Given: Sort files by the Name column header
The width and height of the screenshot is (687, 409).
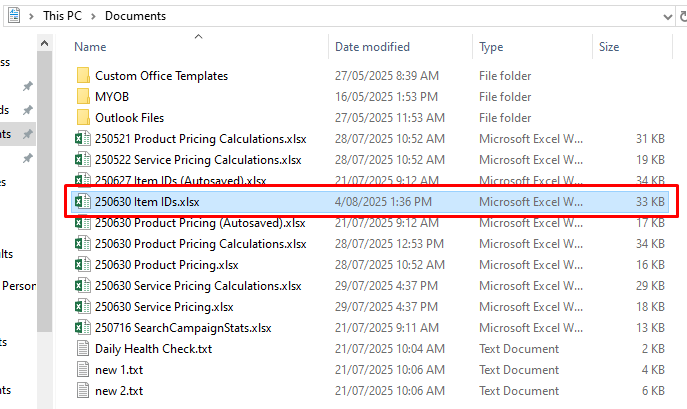Looking at the screenshot, I should (90, 47).
